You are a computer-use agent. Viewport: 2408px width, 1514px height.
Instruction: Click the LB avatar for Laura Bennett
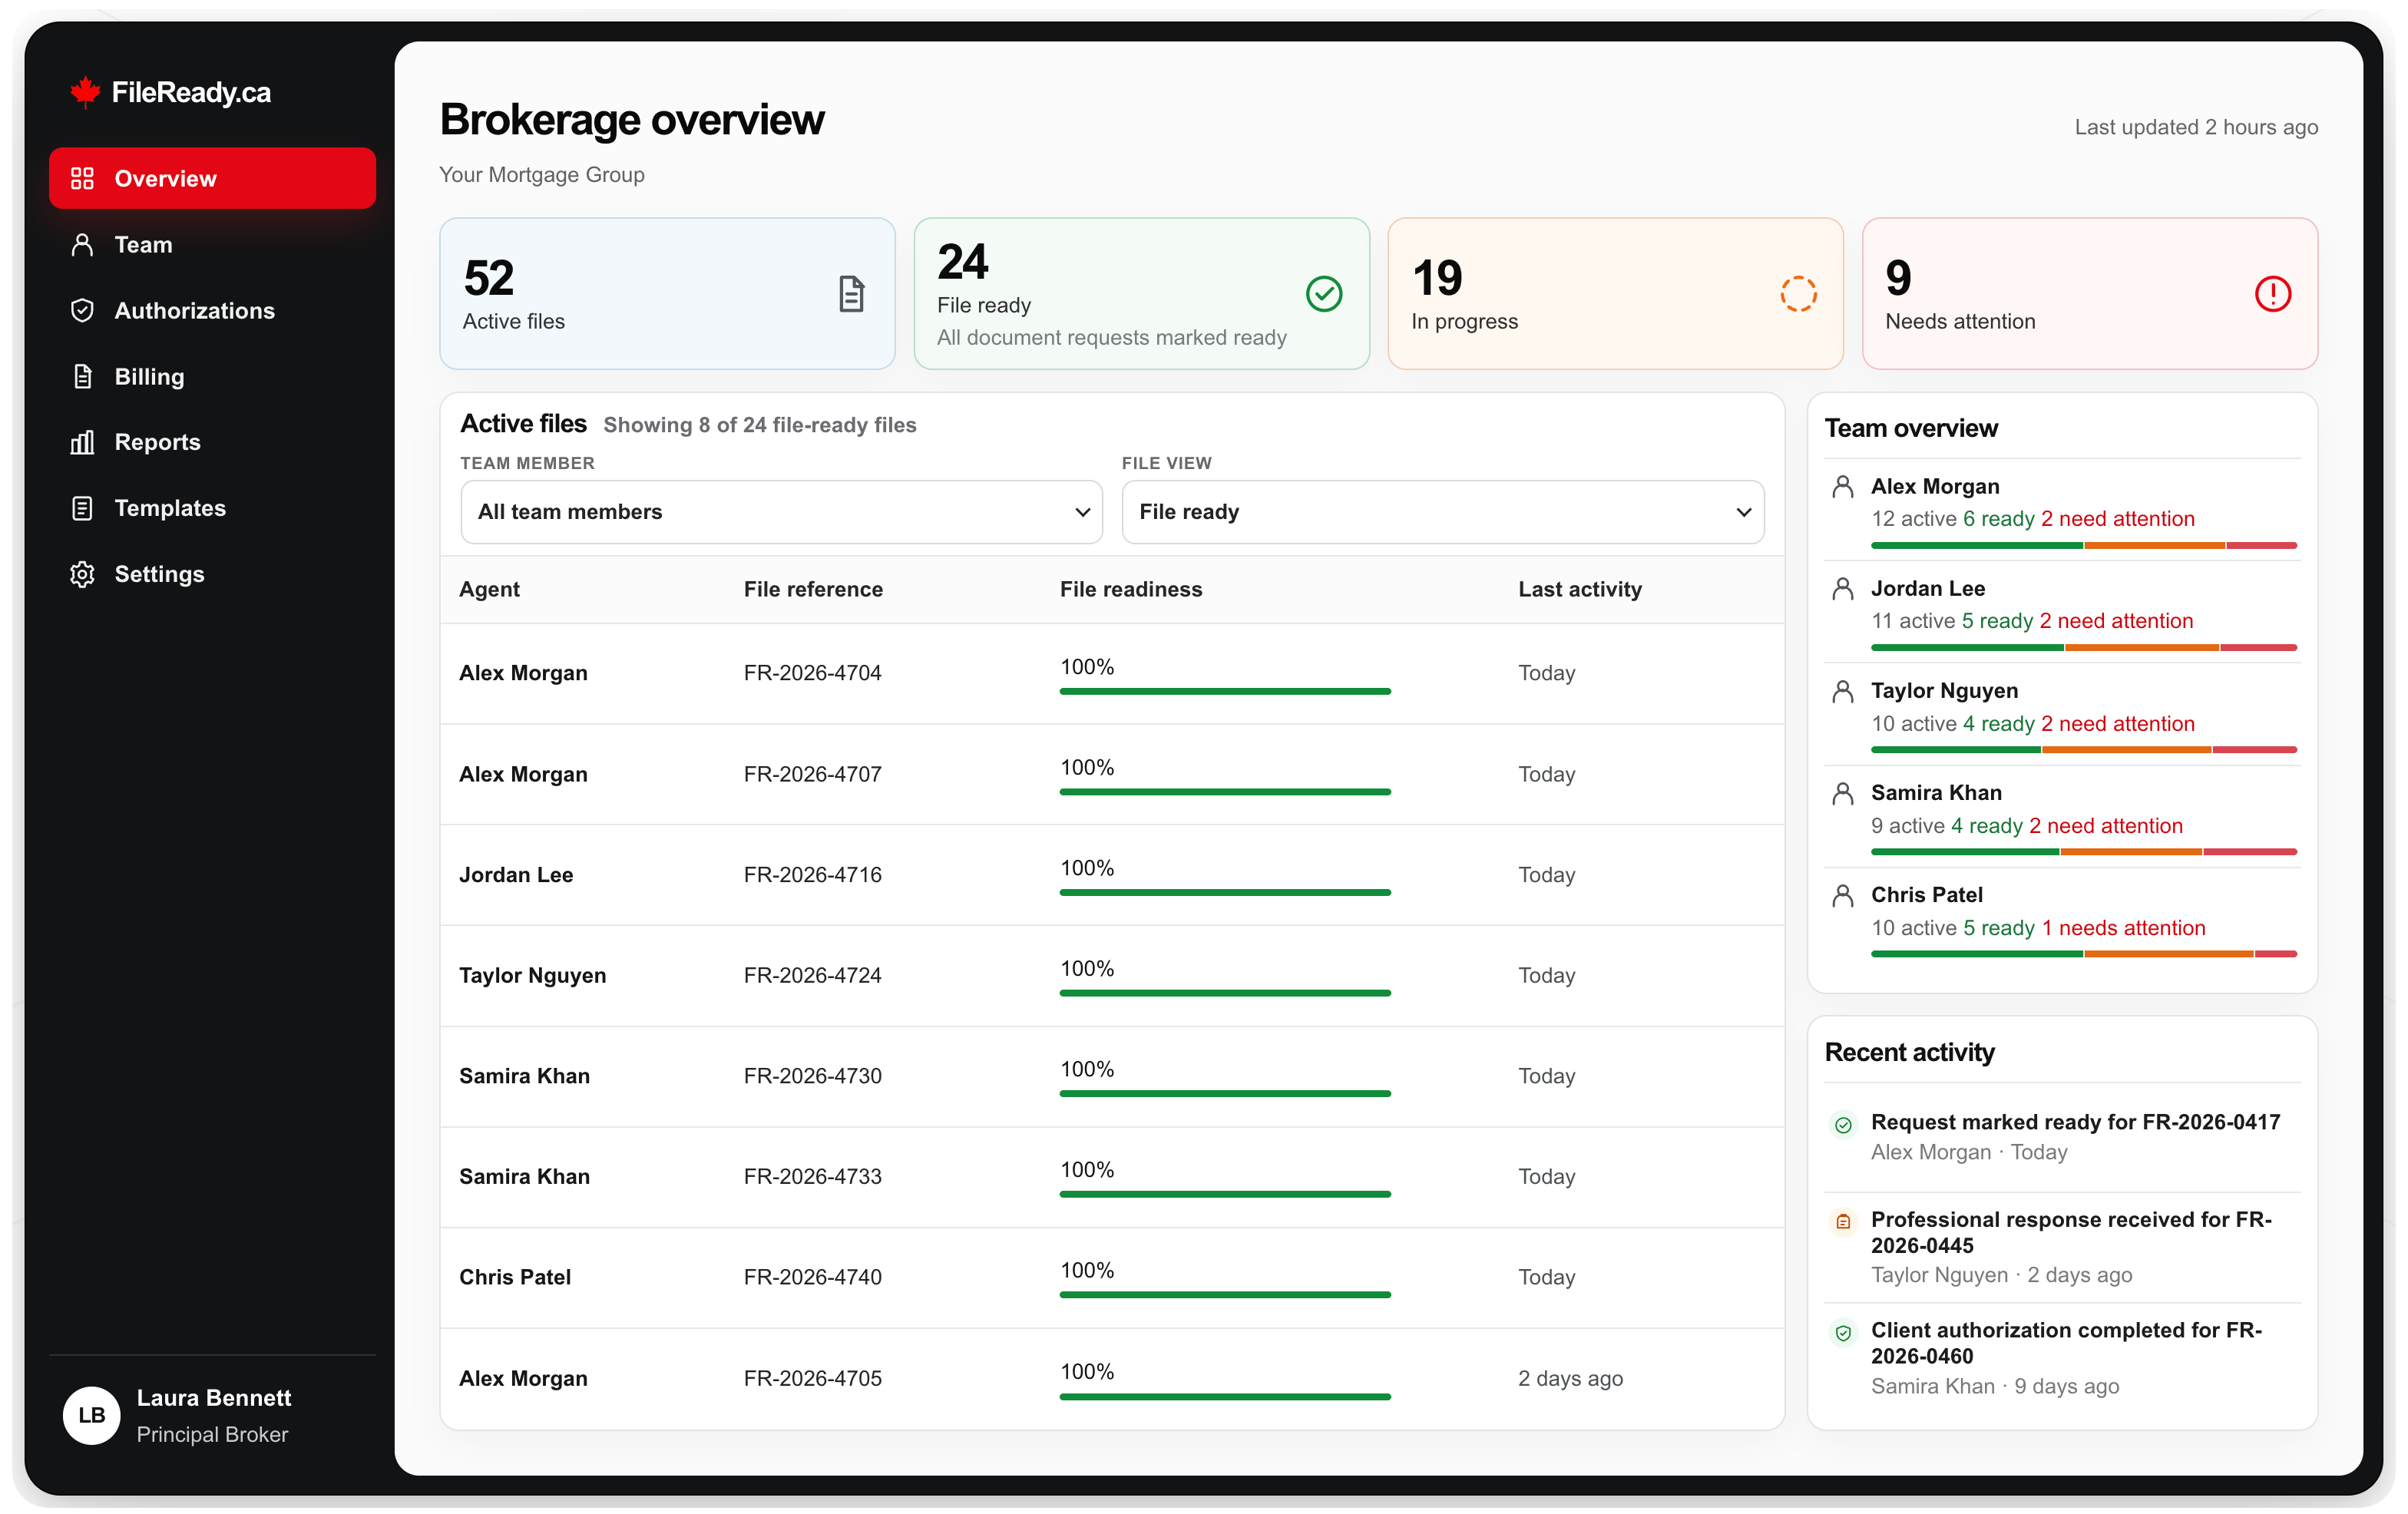(x=91, y=1415)
